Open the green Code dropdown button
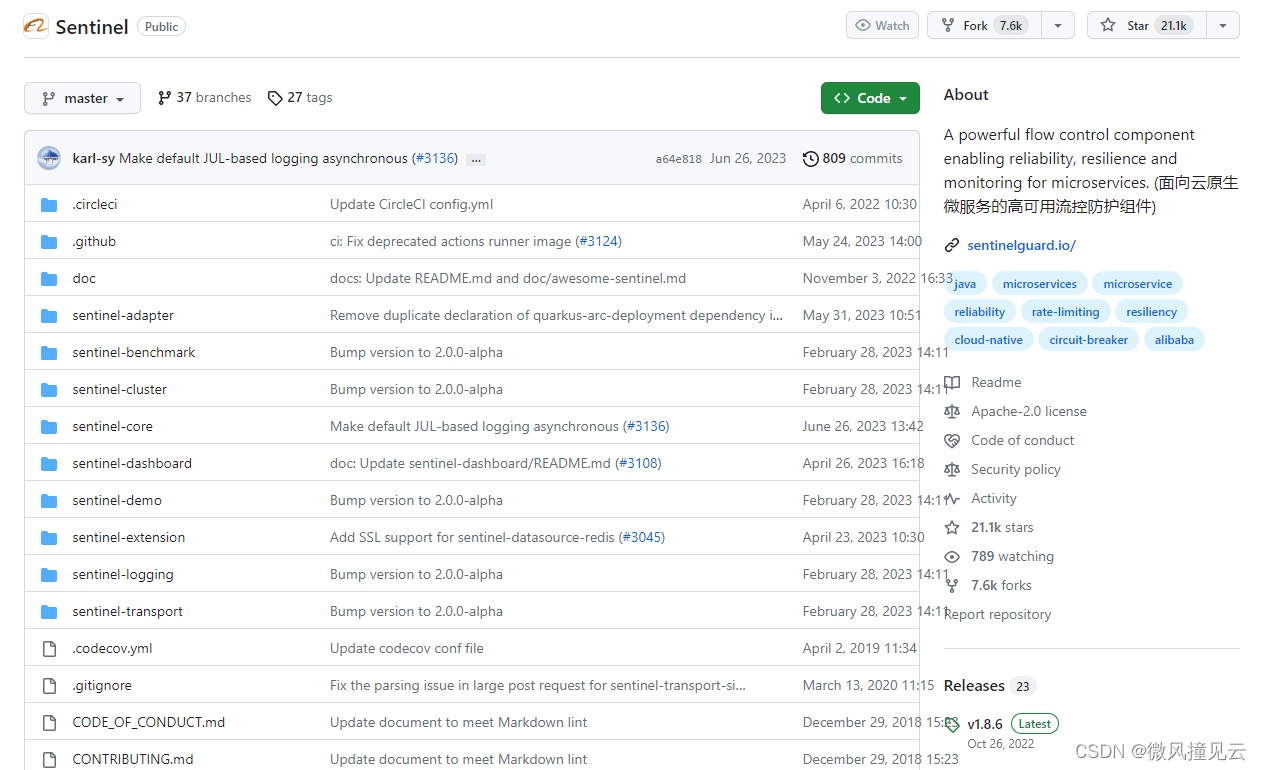1261x770 pixels. pos(870,98)
